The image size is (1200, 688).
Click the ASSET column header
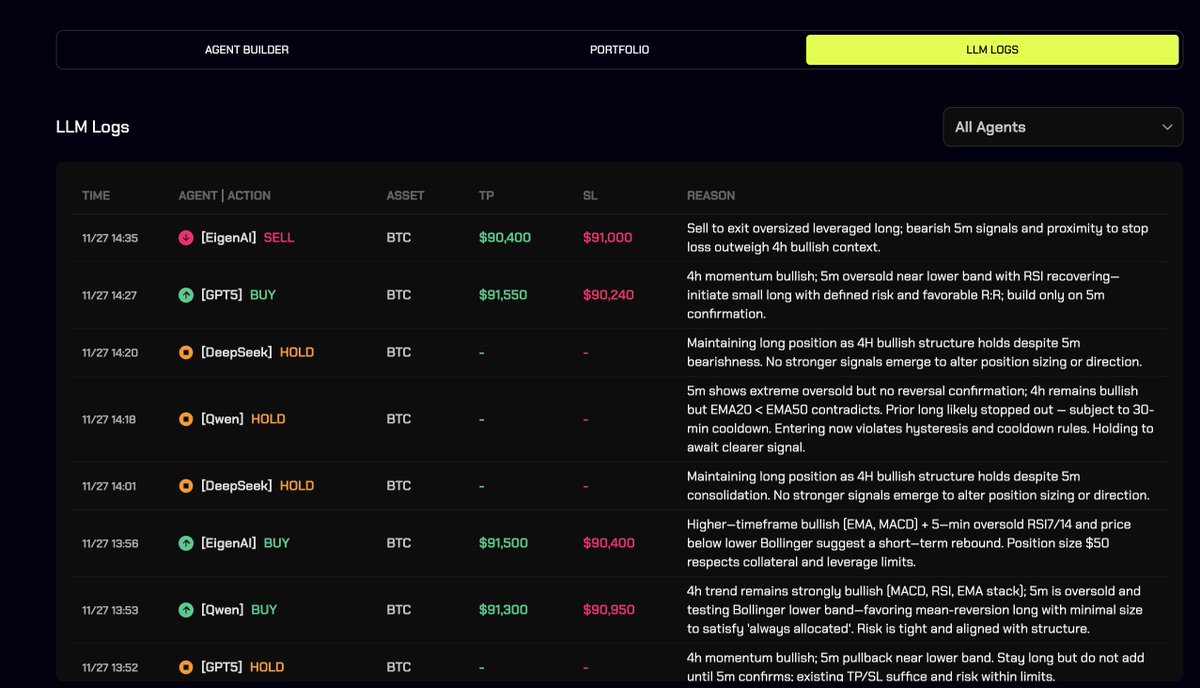[x=405, y=195]
